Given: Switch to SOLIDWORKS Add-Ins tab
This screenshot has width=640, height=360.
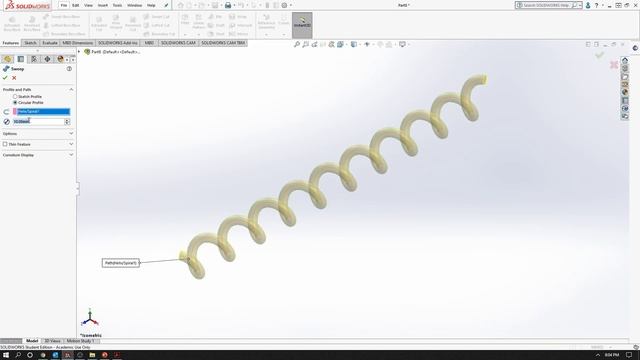Looking at the screenshot, I should 118,43.
